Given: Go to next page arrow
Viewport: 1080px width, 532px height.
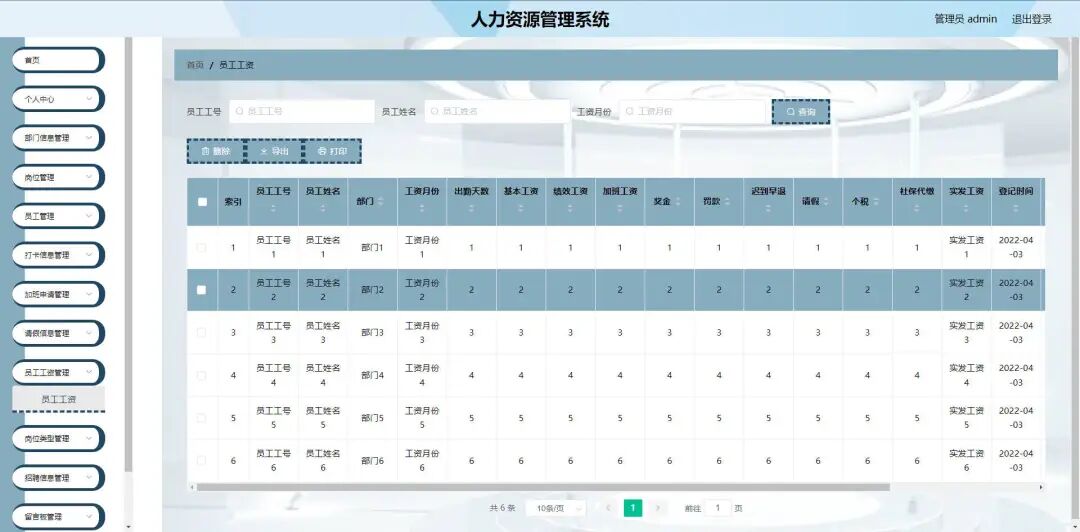Looking at the screenshot, I should coord(658,509).
